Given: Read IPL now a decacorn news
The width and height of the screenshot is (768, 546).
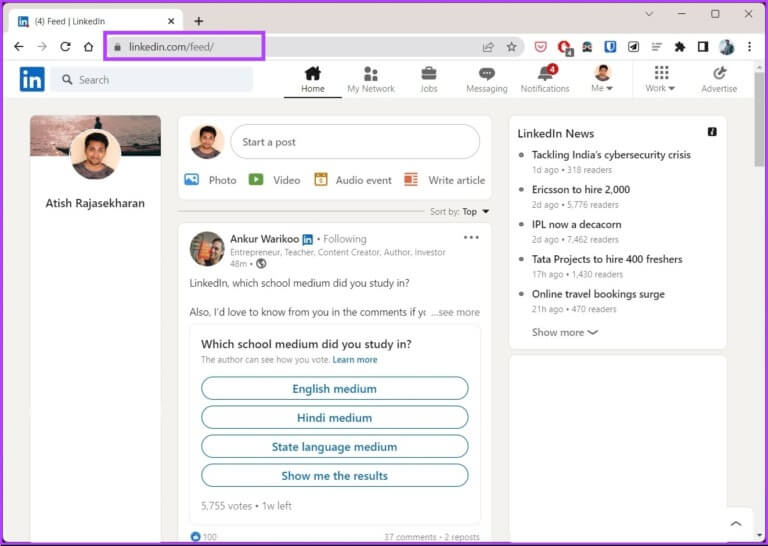Looking at the screenshot, I should pos(576,224).
